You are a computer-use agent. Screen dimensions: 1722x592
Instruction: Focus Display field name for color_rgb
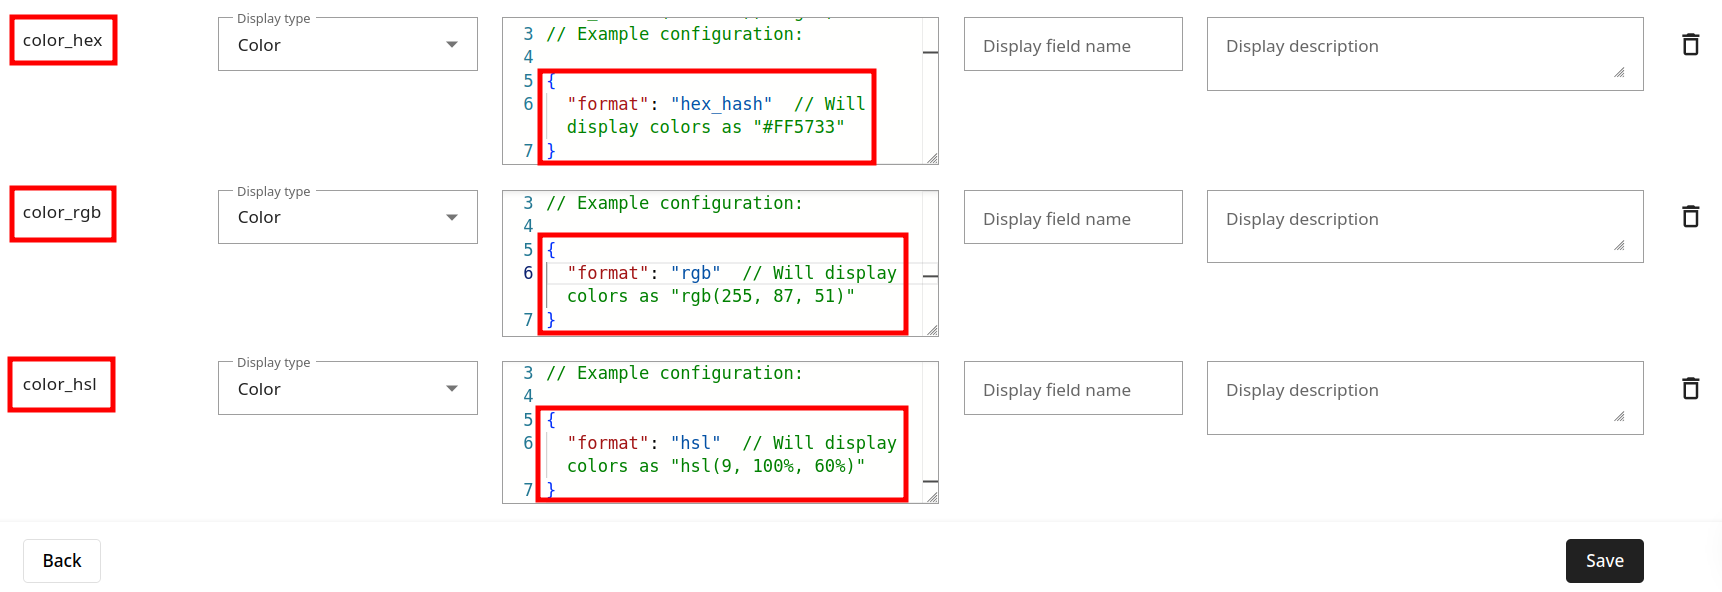tap(1073, 218)
